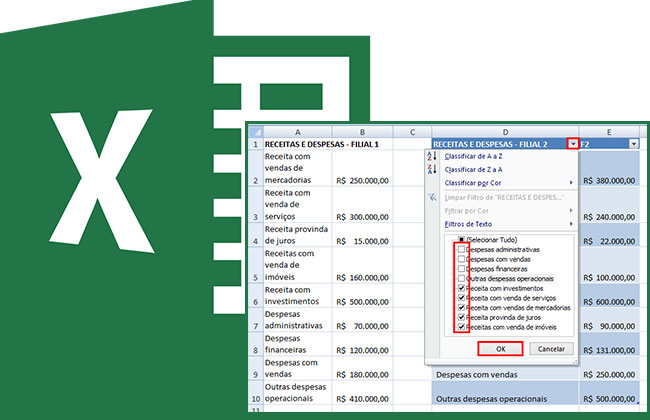
Task: Select row 2 header
Action: tap(256, 168)
